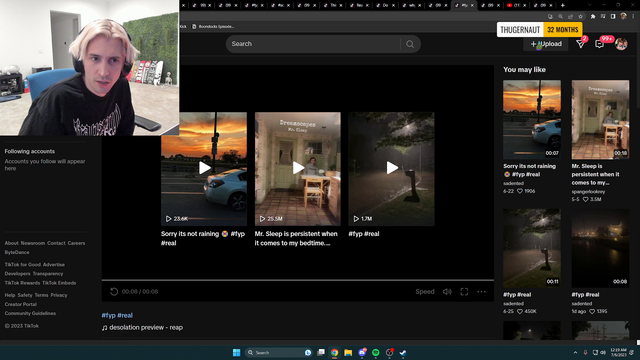Open the Contact footer link
The height and width of the screenshot is (360, 640).
point(56,243)
